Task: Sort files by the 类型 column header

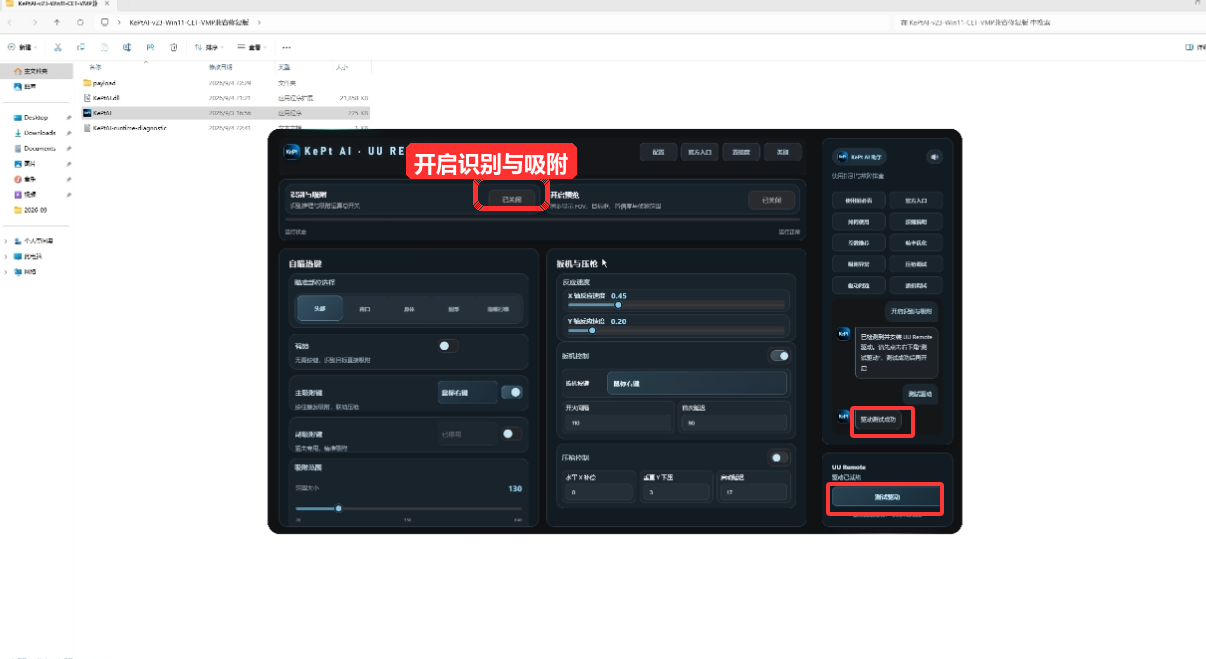Action: click(x=284, y=66)
